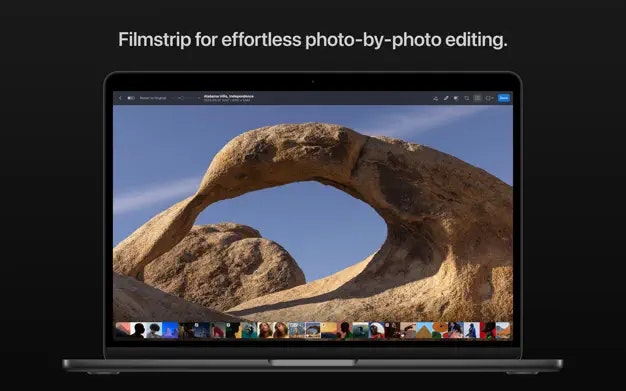Toggle the show-original compare icon
This screenshot has height=391, width=626.
[131, 98]
